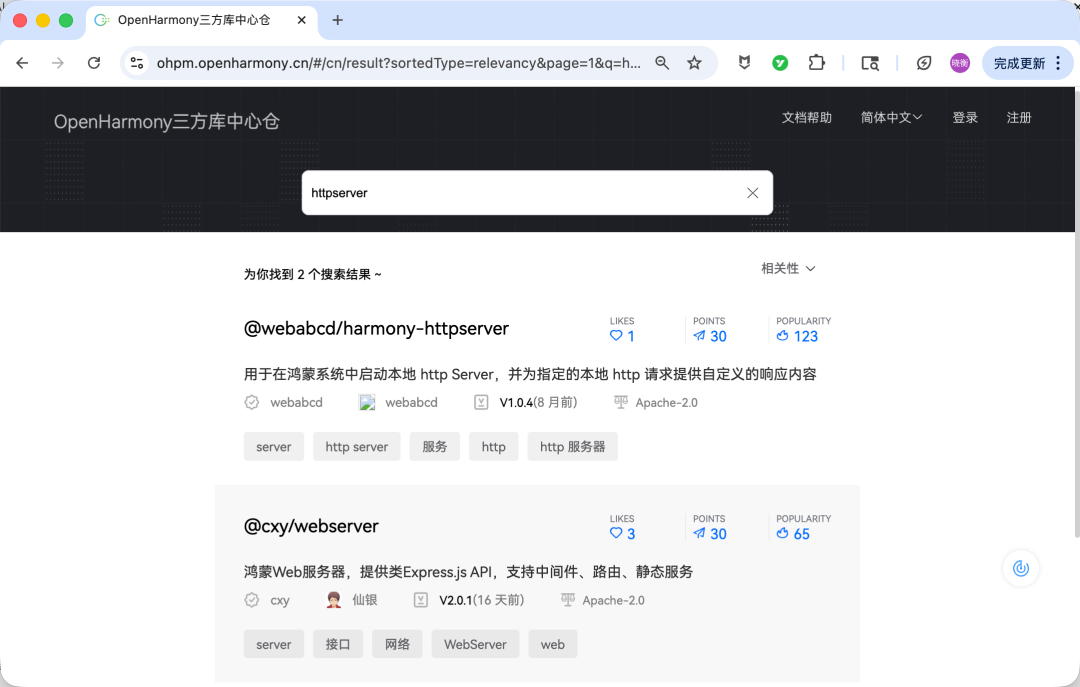Select the 'http server' tag

357,447
